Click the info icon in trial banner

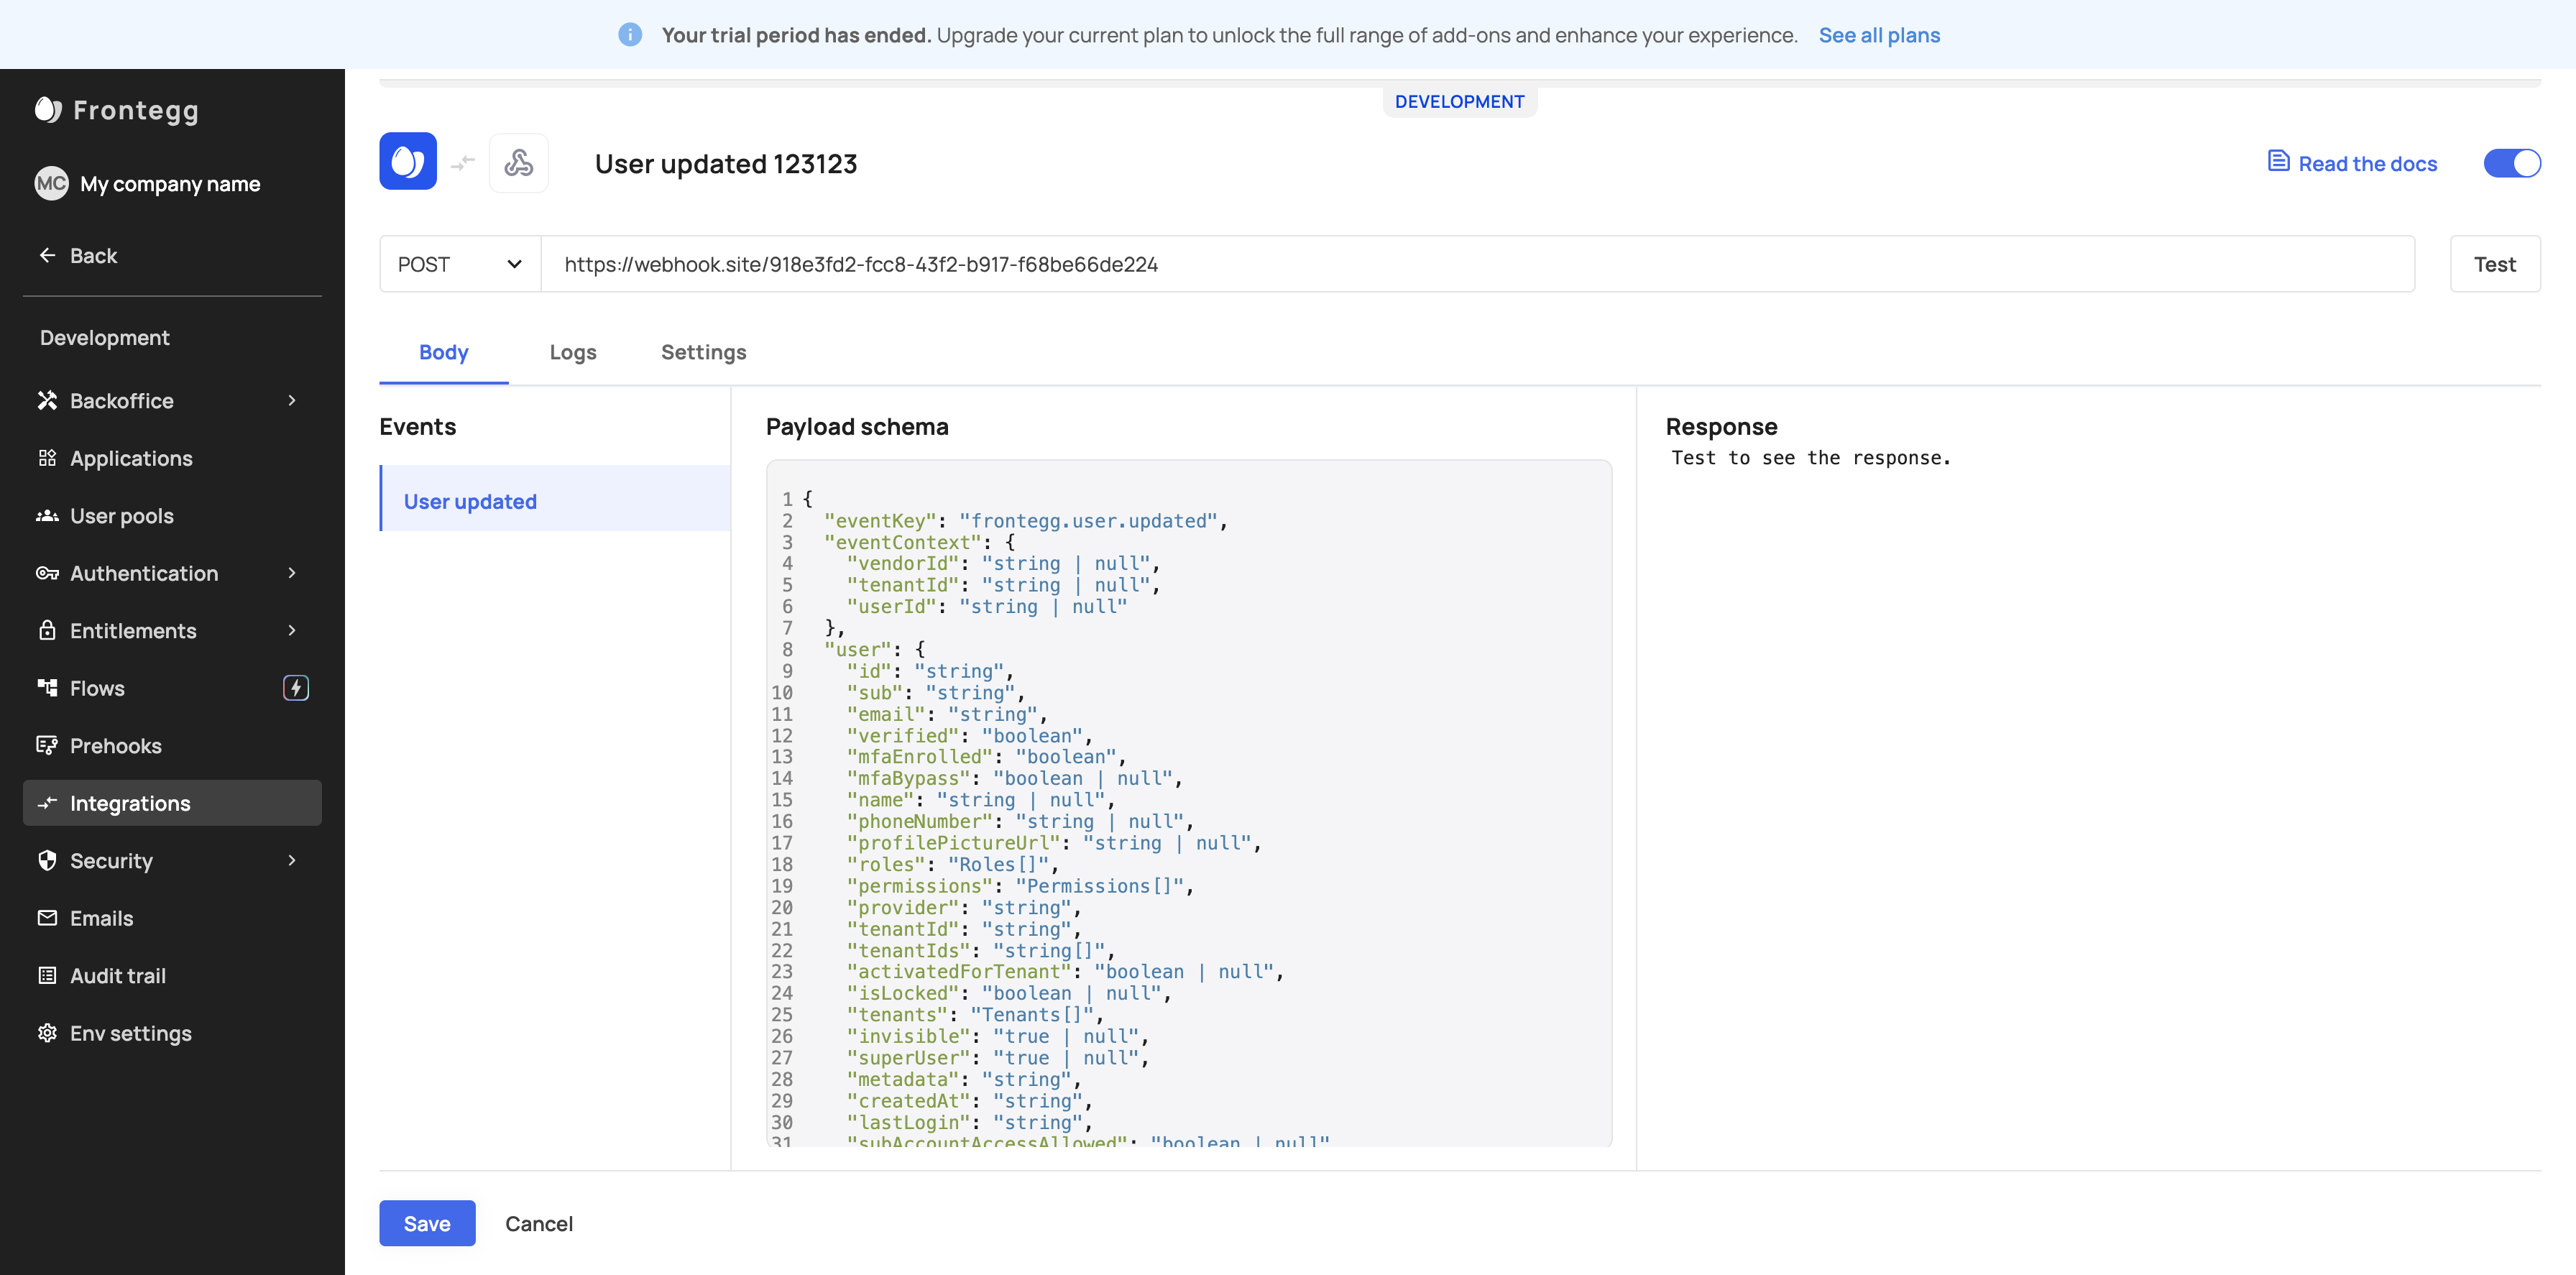630,35
